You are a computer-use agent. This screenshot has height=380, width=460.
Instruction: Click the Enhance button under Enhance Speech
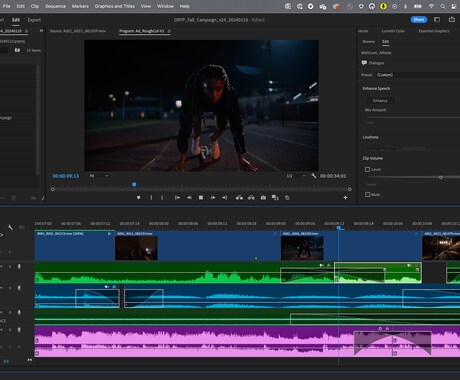(380, 100)
